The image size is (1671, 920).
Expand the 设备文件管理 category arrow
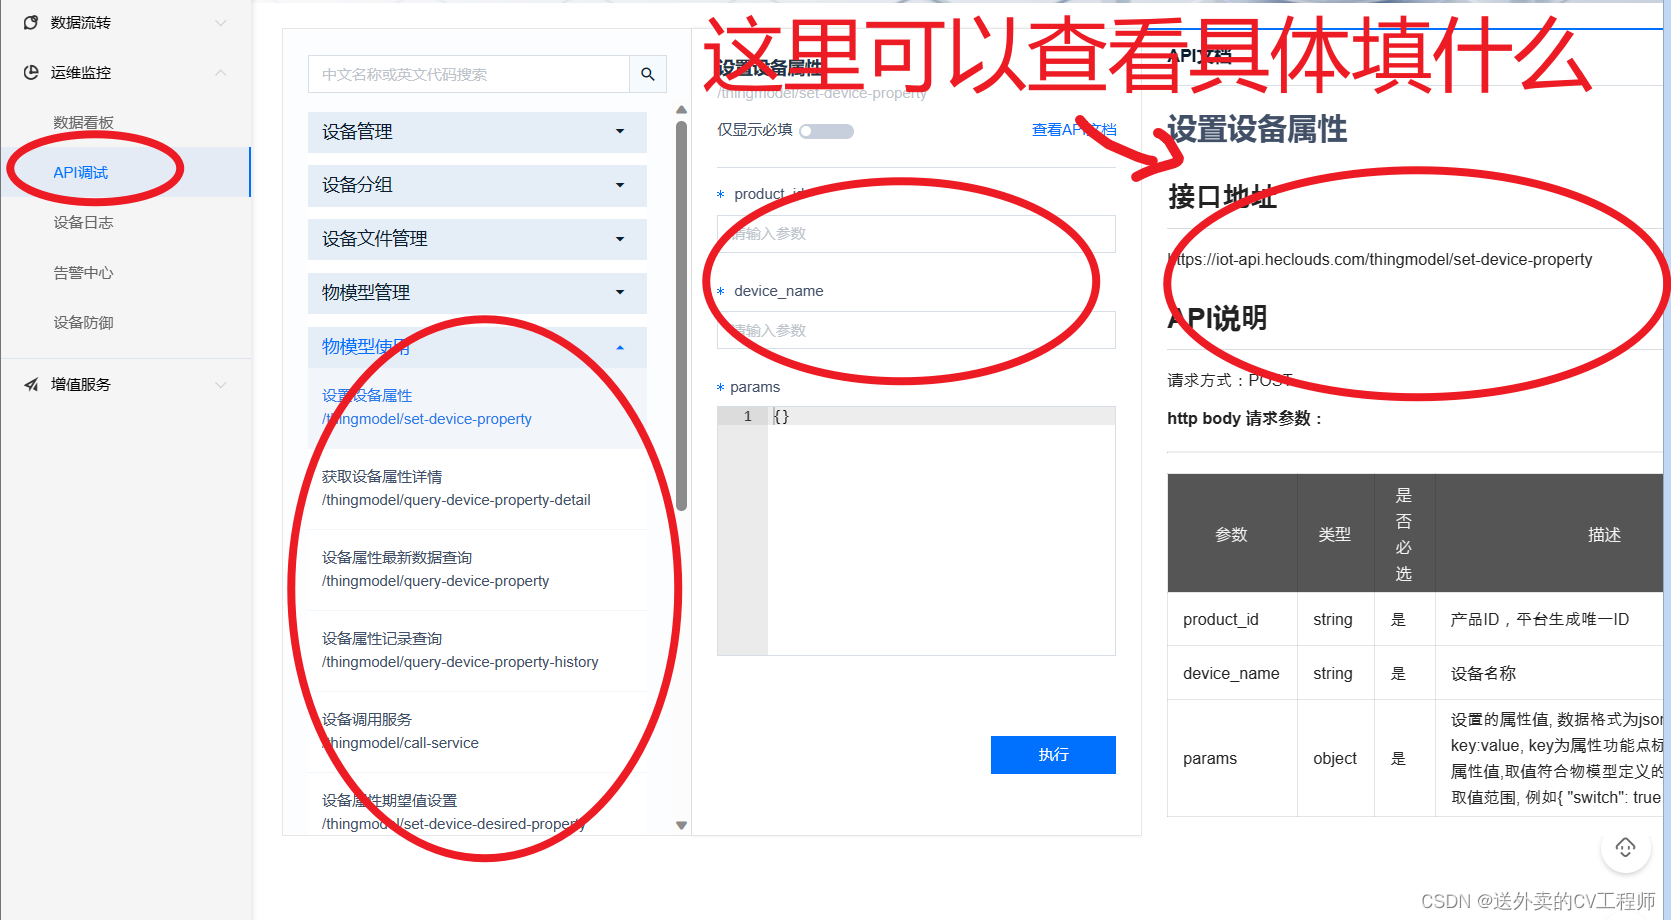(620, 239)
